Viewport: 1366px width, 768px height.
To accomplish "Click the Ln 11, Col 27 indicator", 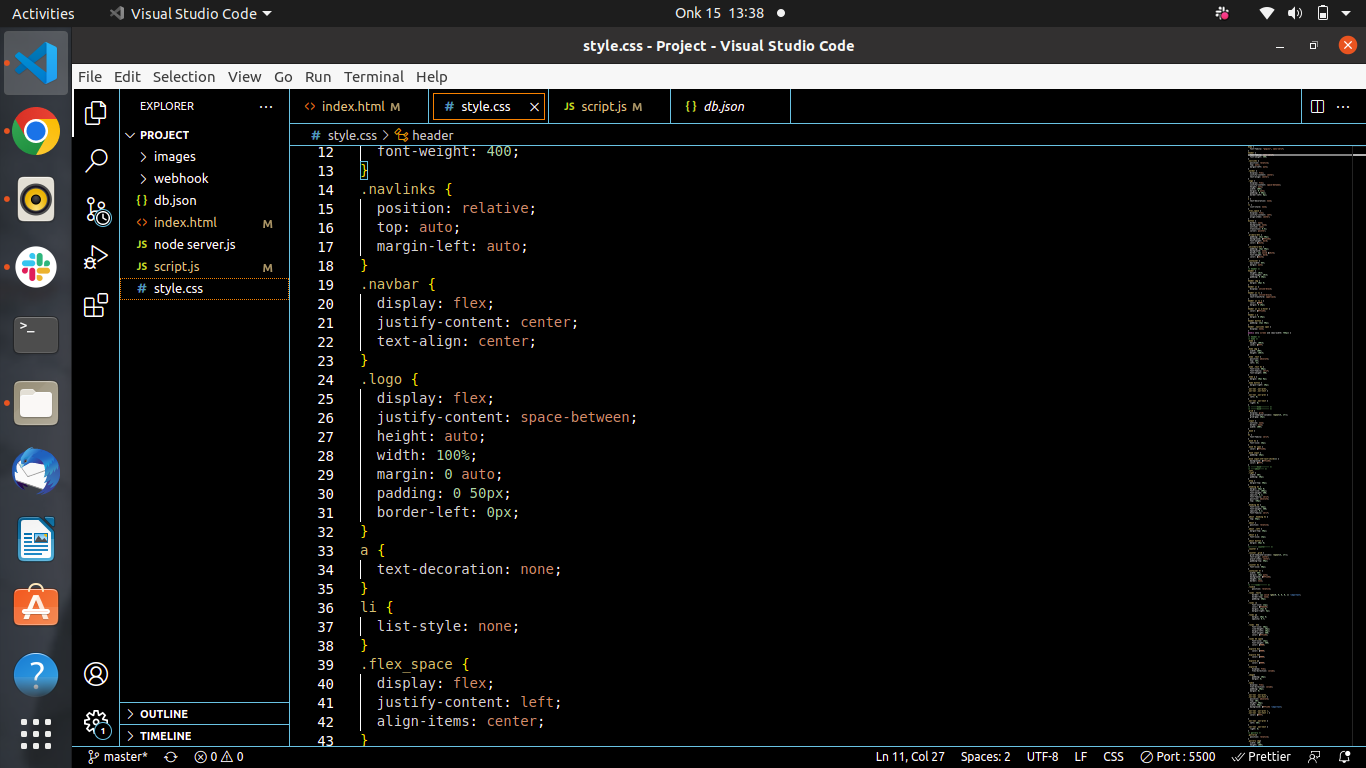I will pos(910,757).
